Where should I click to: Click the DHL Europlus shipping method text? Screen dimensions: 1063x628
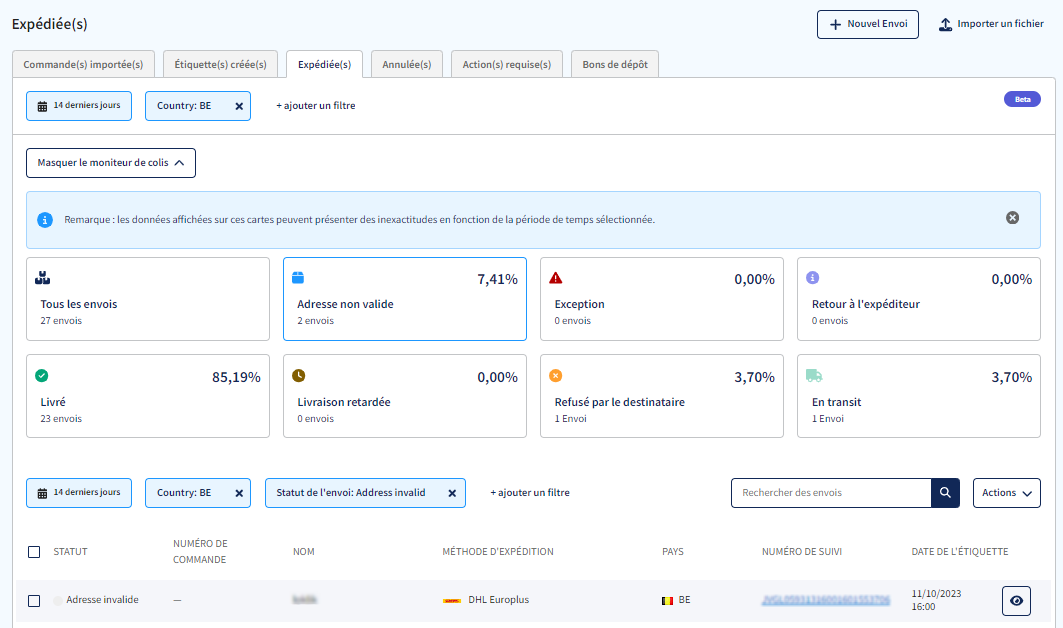coord(499,600)
